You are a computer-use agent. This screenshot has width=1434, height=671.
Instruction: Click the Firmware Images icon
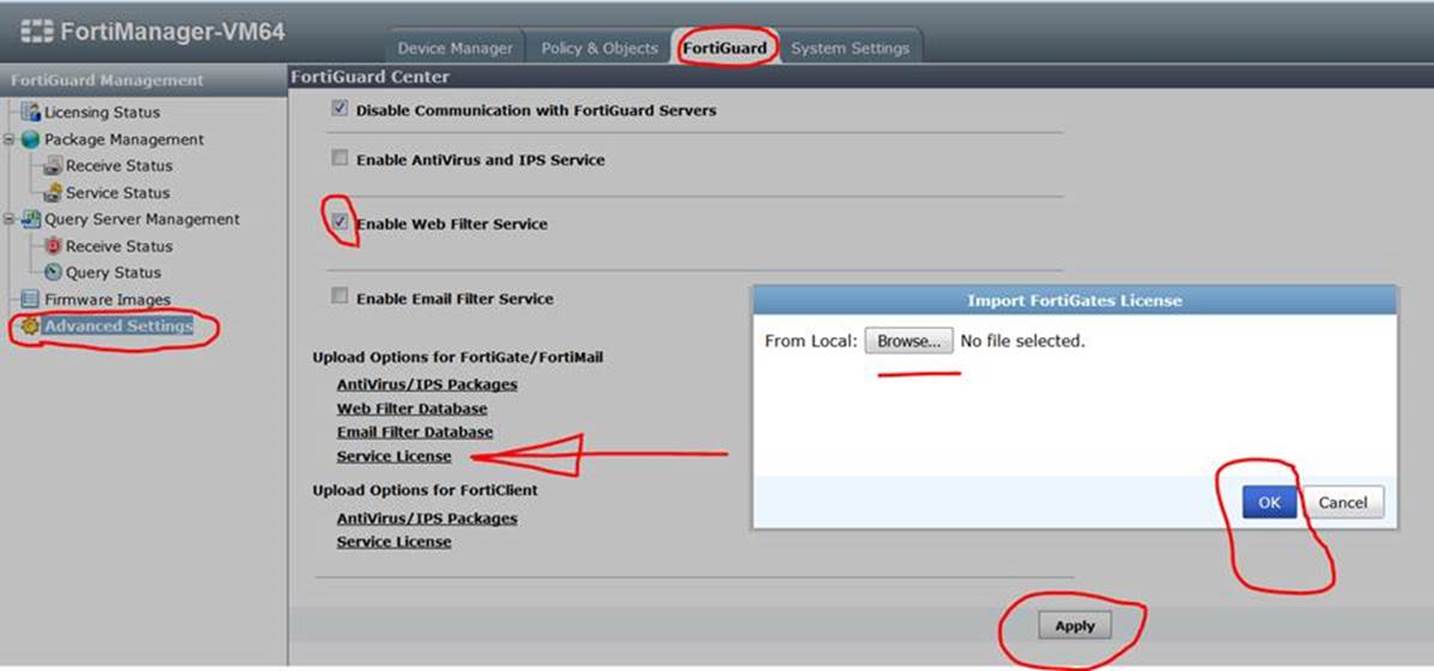31,299
